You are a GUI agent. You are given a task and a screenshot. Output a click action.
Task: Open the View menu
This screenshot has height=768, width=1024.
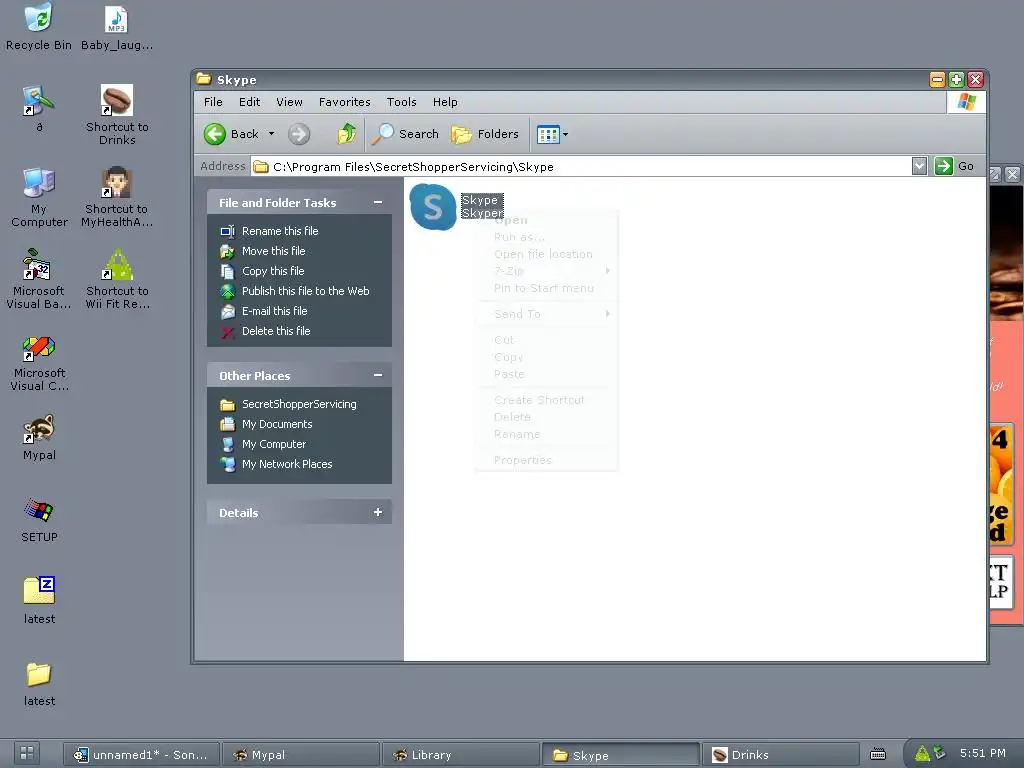(x=289, y=102)
